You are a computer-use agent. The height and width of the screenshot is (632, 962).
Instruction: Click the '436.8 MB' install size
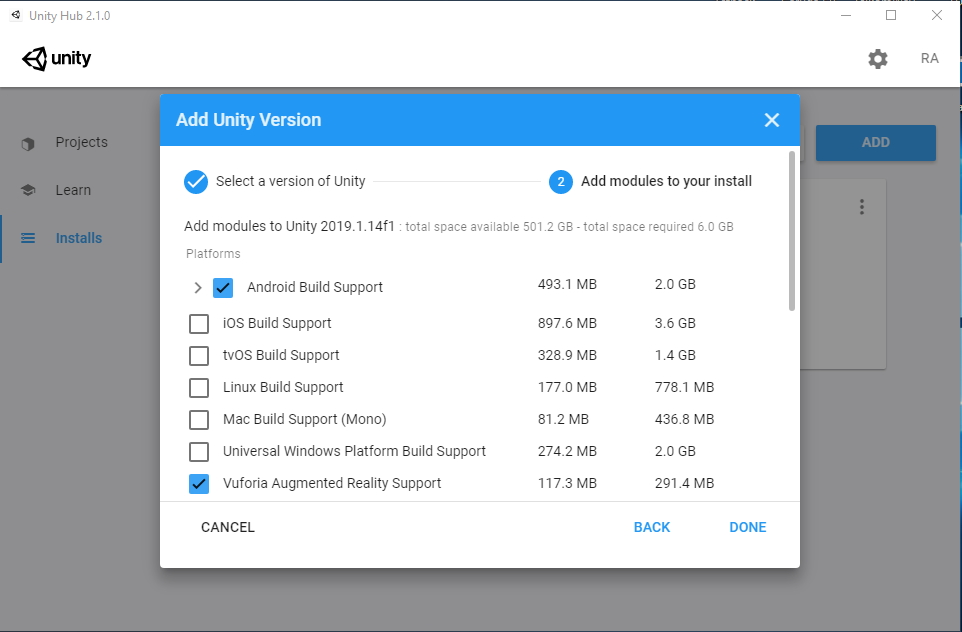(684, 419)
